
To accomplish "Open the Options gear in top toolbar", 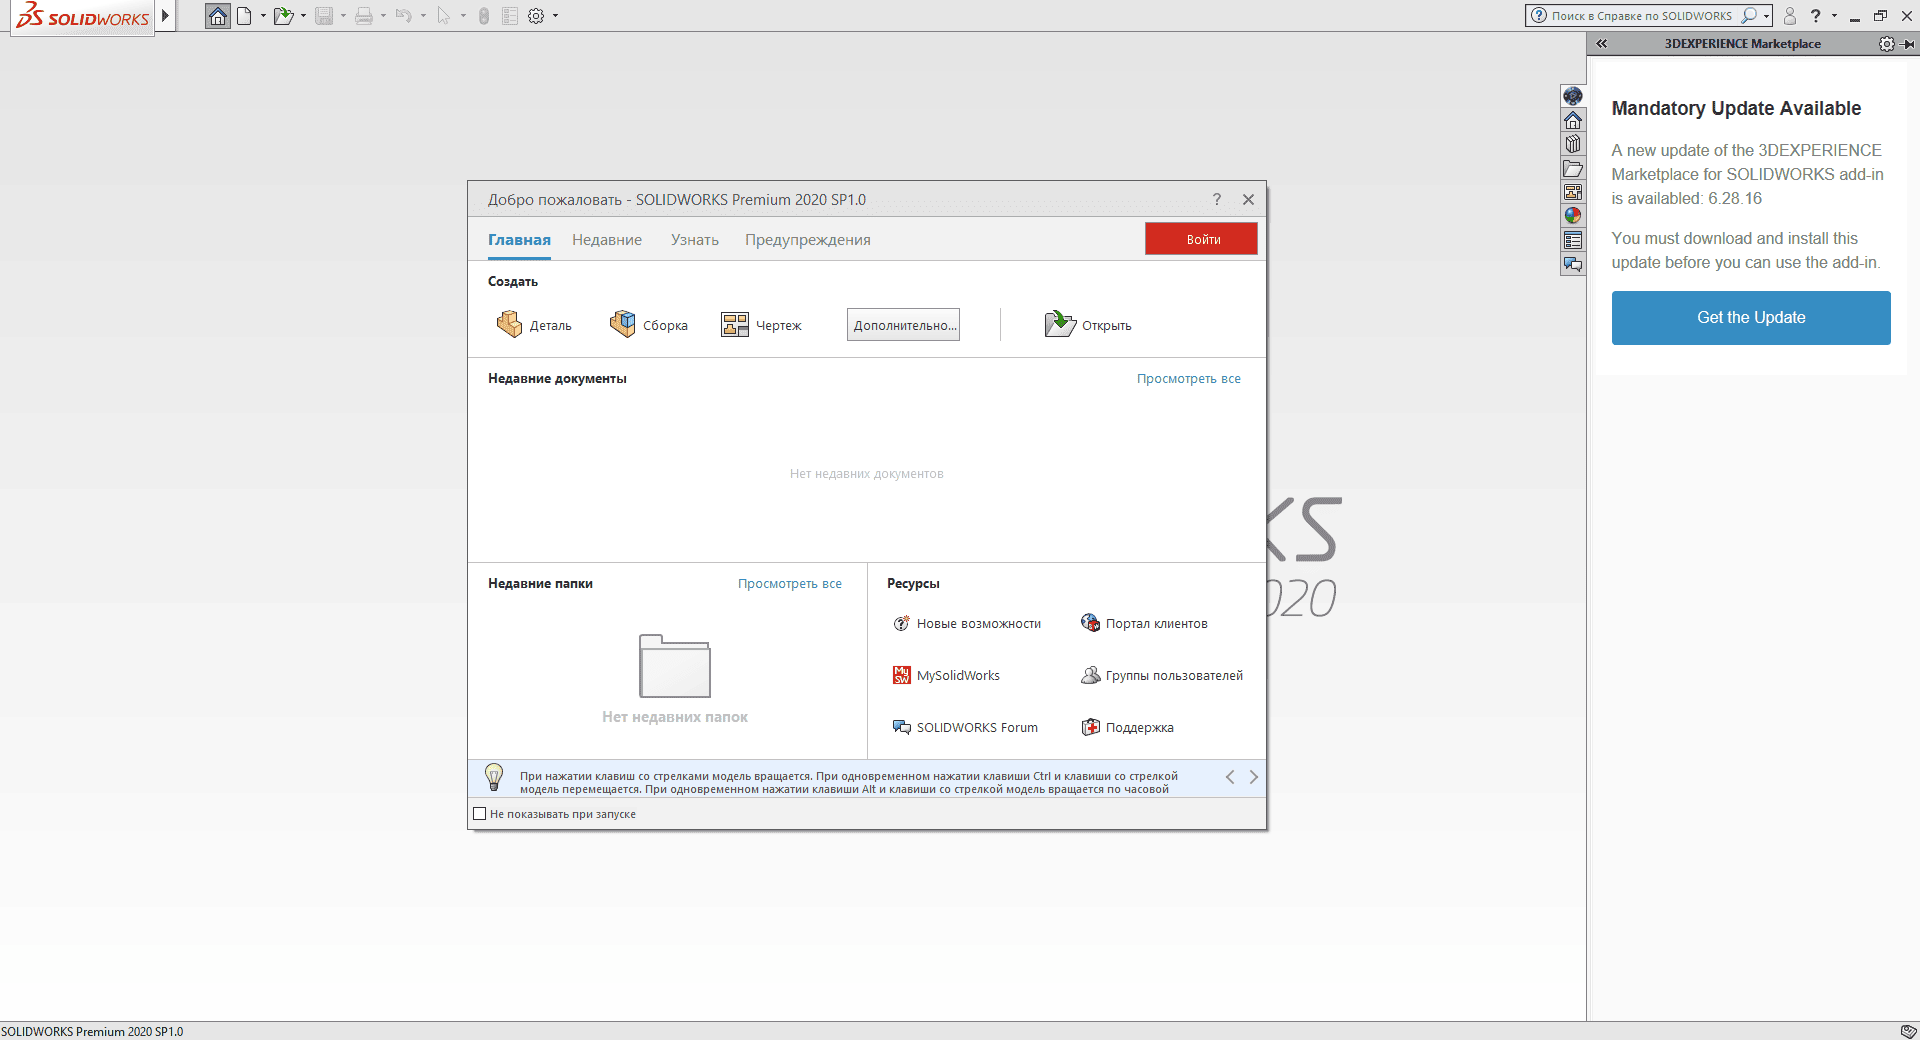I will 536,16.
